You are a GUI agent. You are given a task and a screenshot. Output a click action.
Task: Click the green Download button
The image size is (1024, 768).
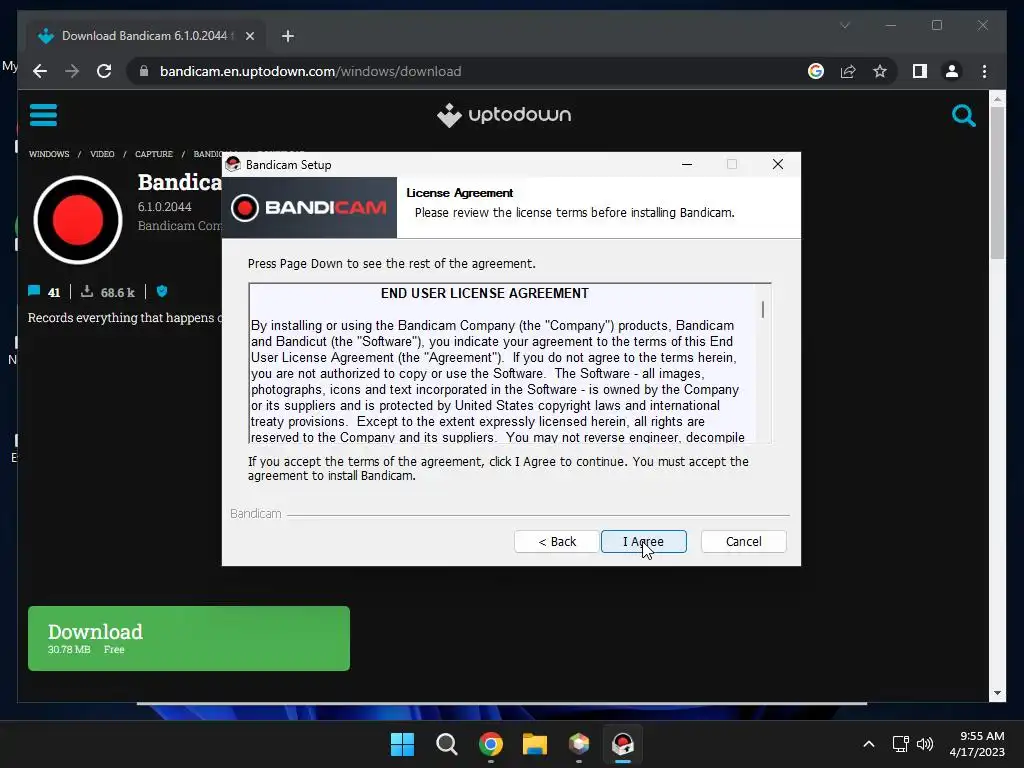189,638
